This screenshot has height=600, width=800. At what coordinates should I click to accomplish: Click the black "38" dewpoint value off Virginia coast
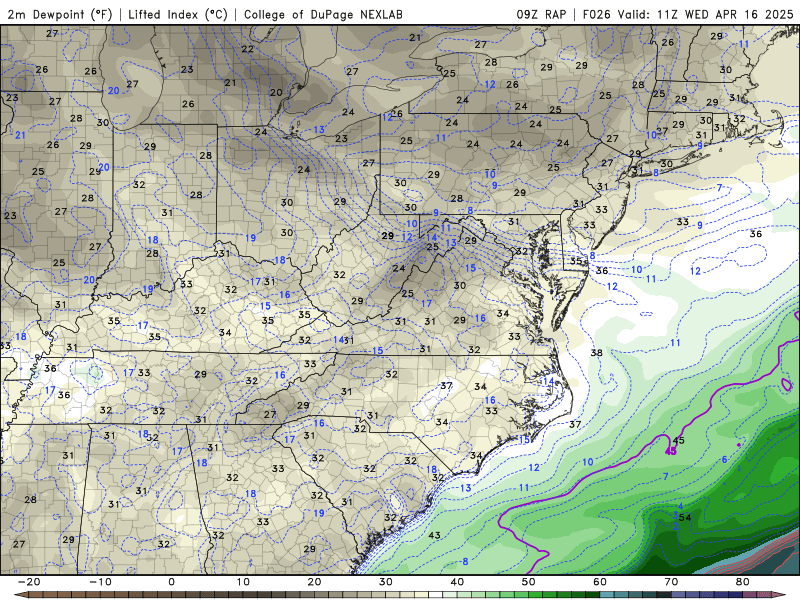[x=596, y=353]
